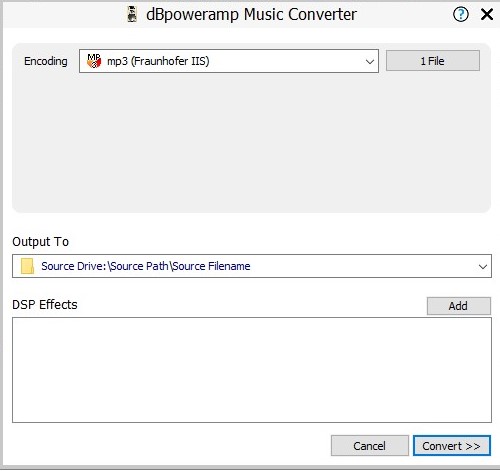Click the mp3 encoder icon in Encoding box
Viewport: 500px width, 471px height.
(94, 61)
